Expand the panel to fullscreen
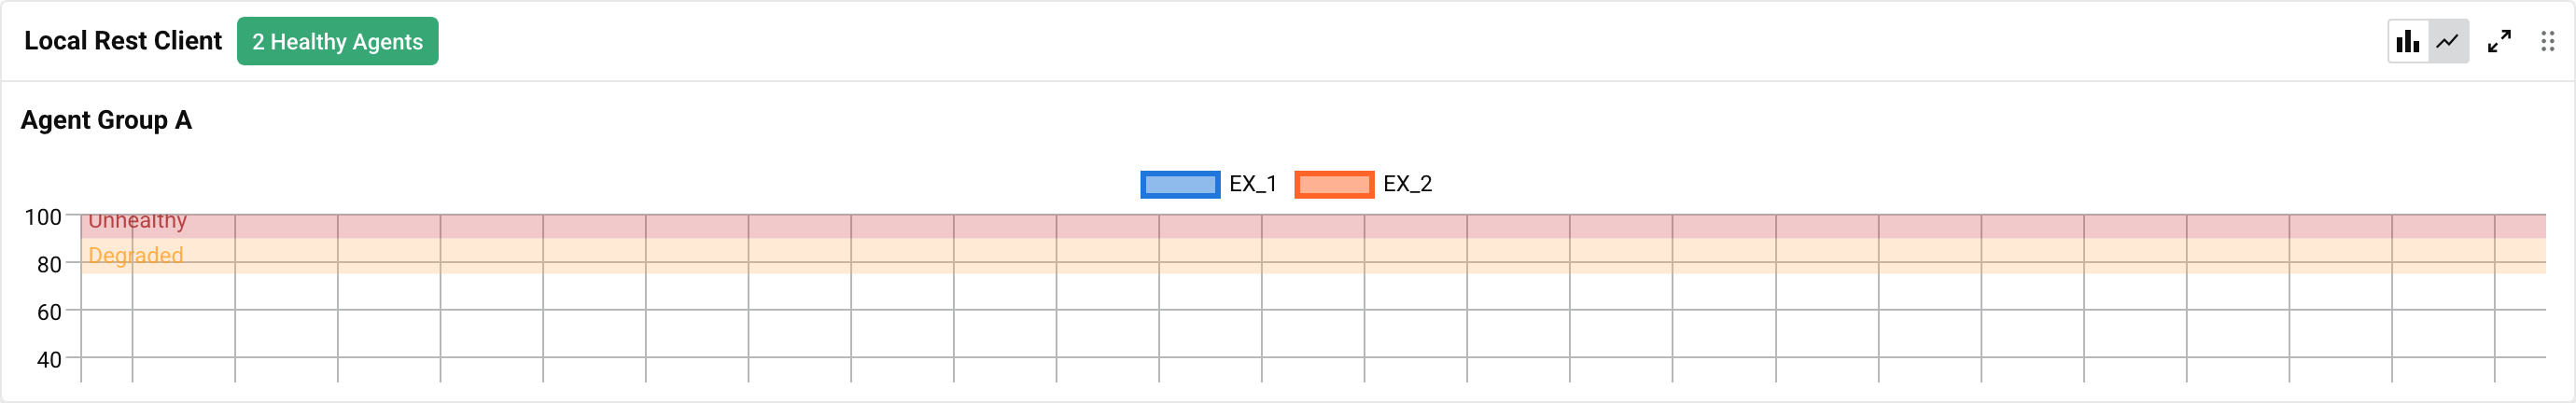Image resolution: width=2576 pixels, height=403 pixels. pyautogui.click(x=2499, y=42)
